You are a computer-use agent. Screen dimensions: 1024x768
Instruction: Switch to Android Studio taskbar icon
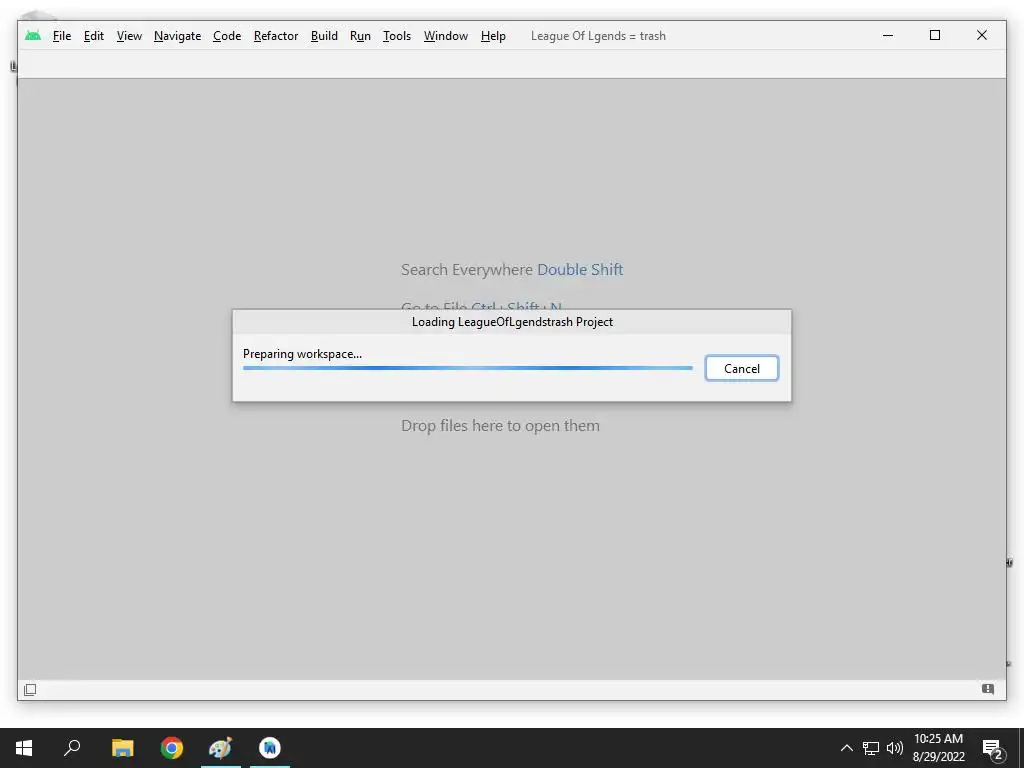click(270, 748)
